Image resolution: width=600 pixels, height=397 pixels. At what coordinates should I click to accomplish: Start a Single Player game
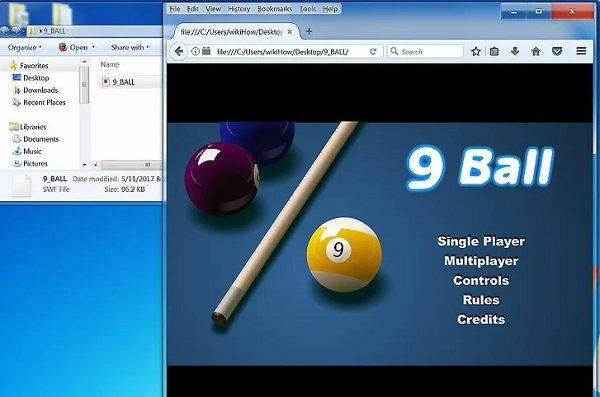coord(481,241)
